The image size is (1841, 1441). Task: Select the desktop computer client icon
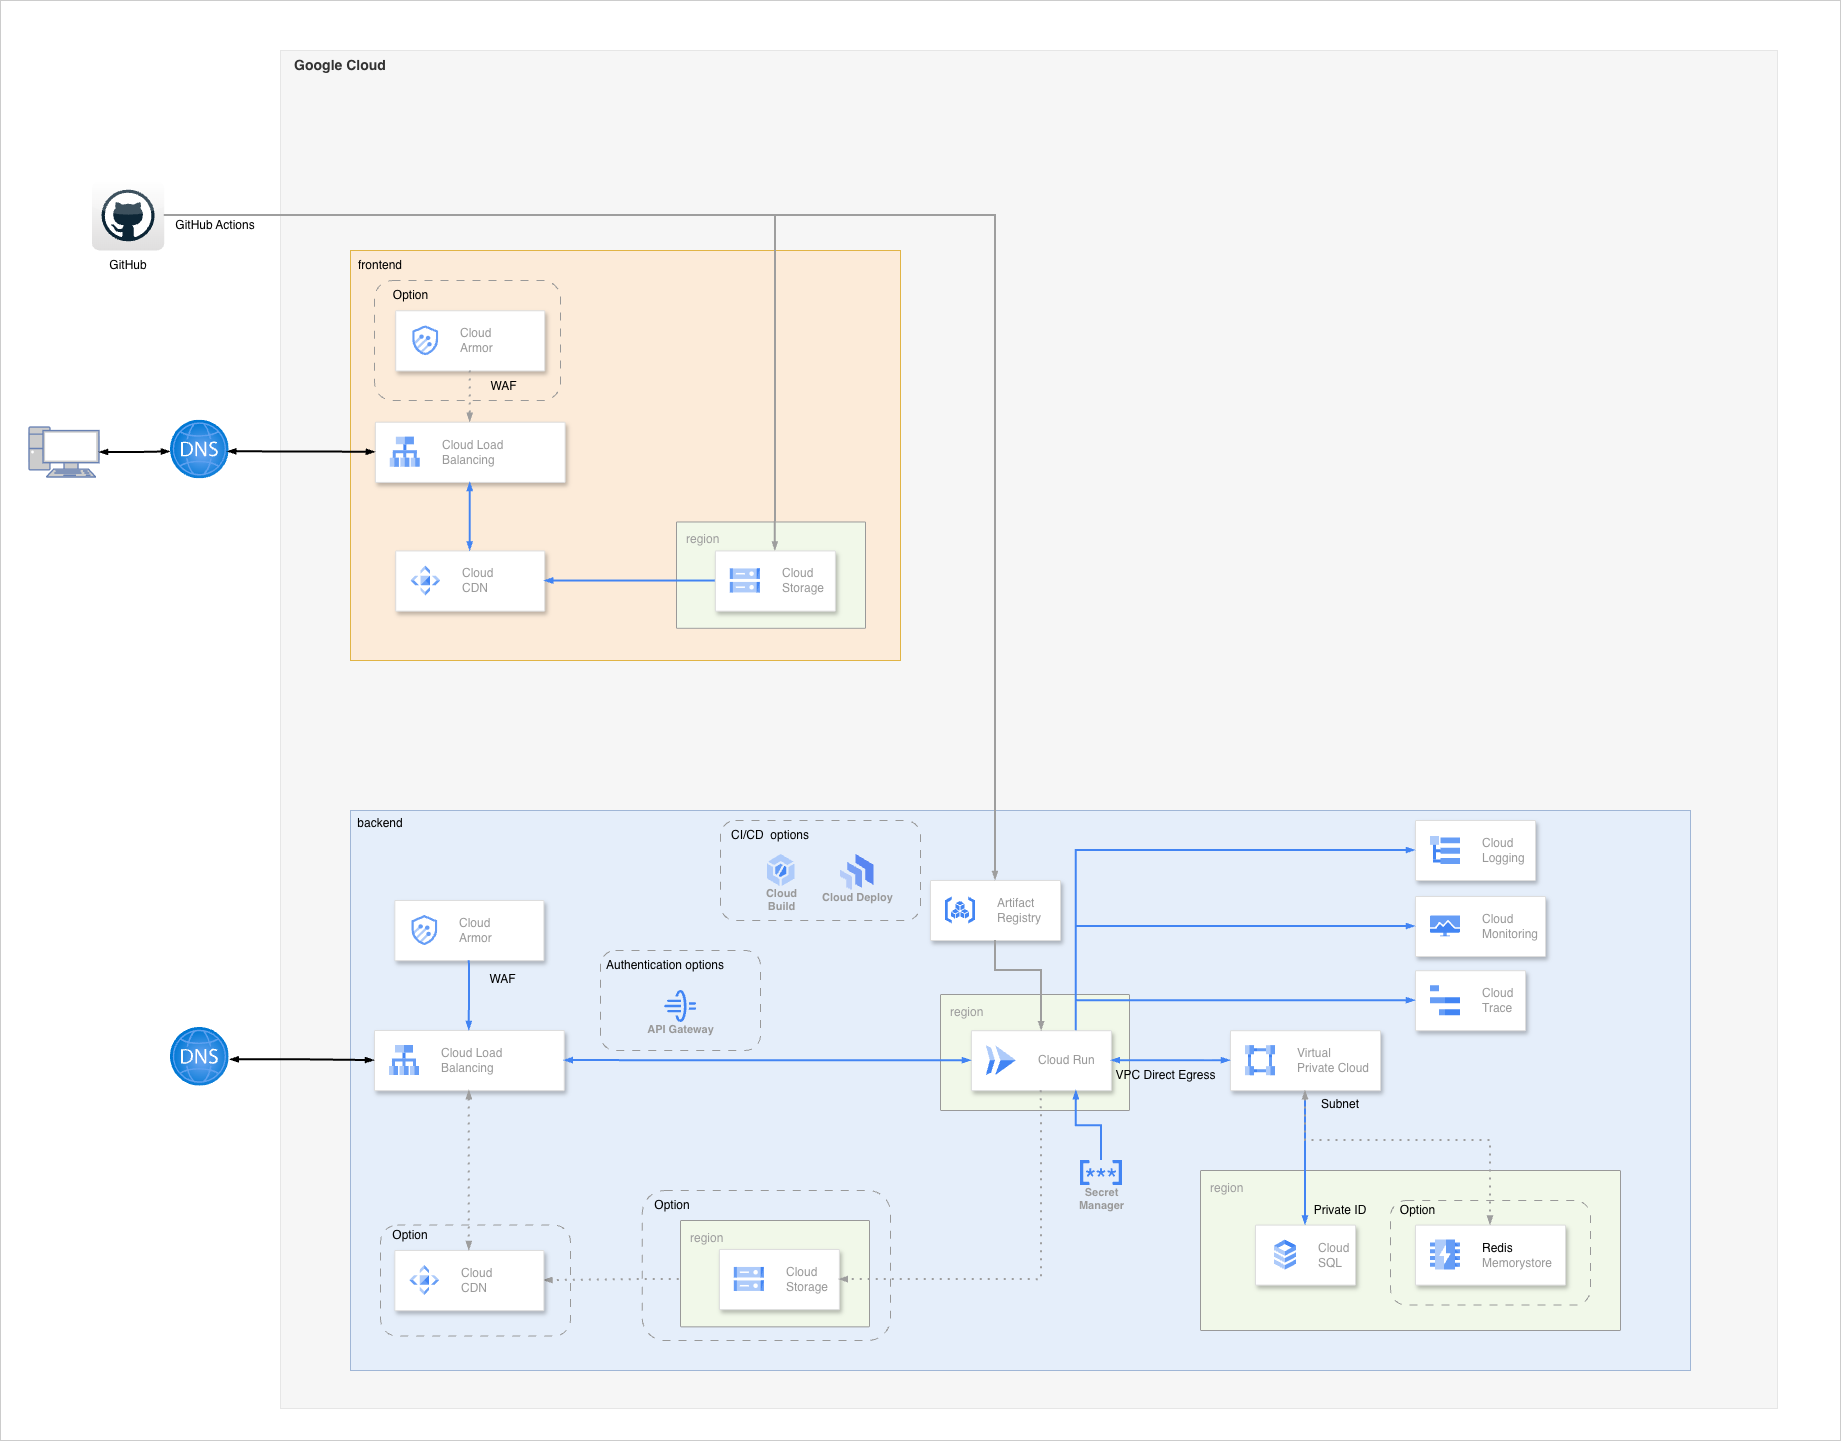tap(63, 452)
